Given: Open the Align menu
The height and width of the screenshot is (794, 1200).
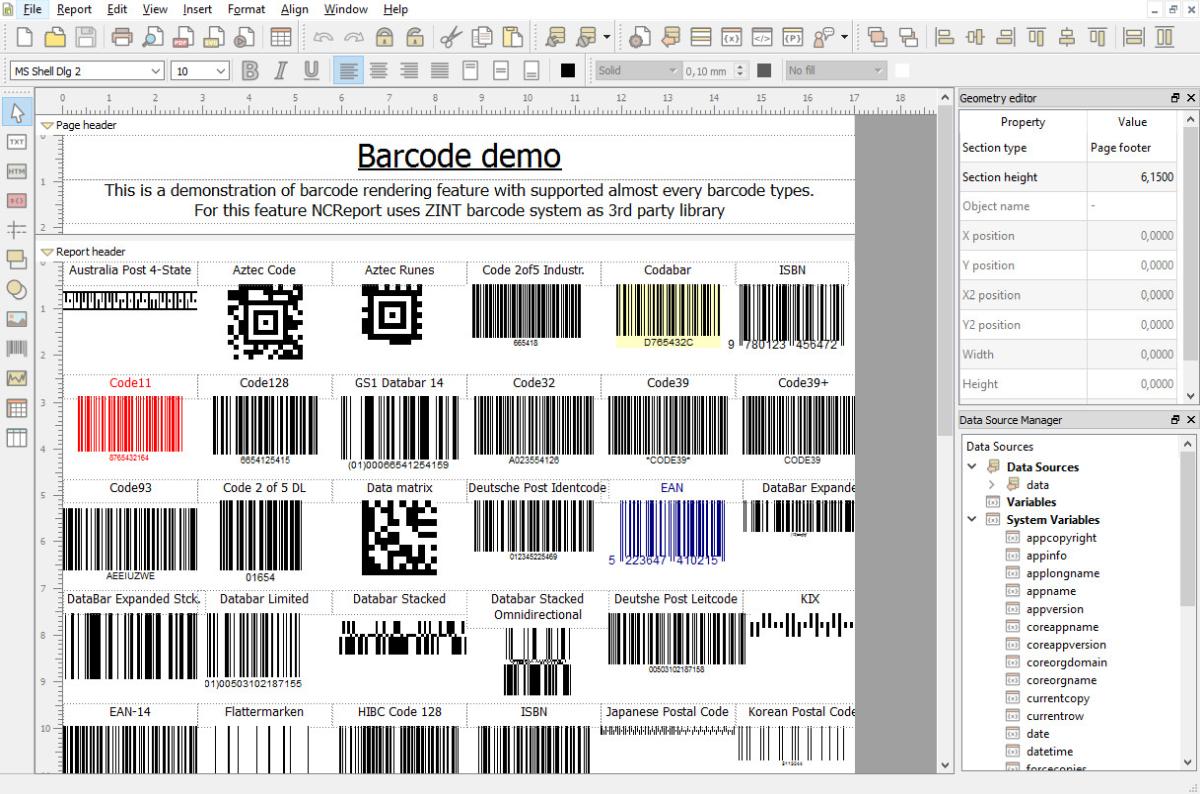Looking at the screenshot, I should tap(294, 9).
